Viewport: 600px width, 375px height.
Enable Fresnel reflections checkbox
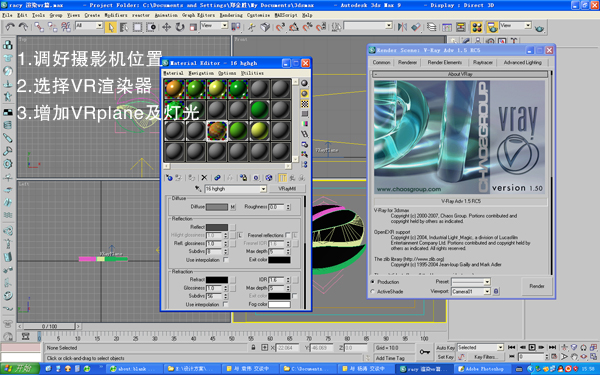pos(288,235)
